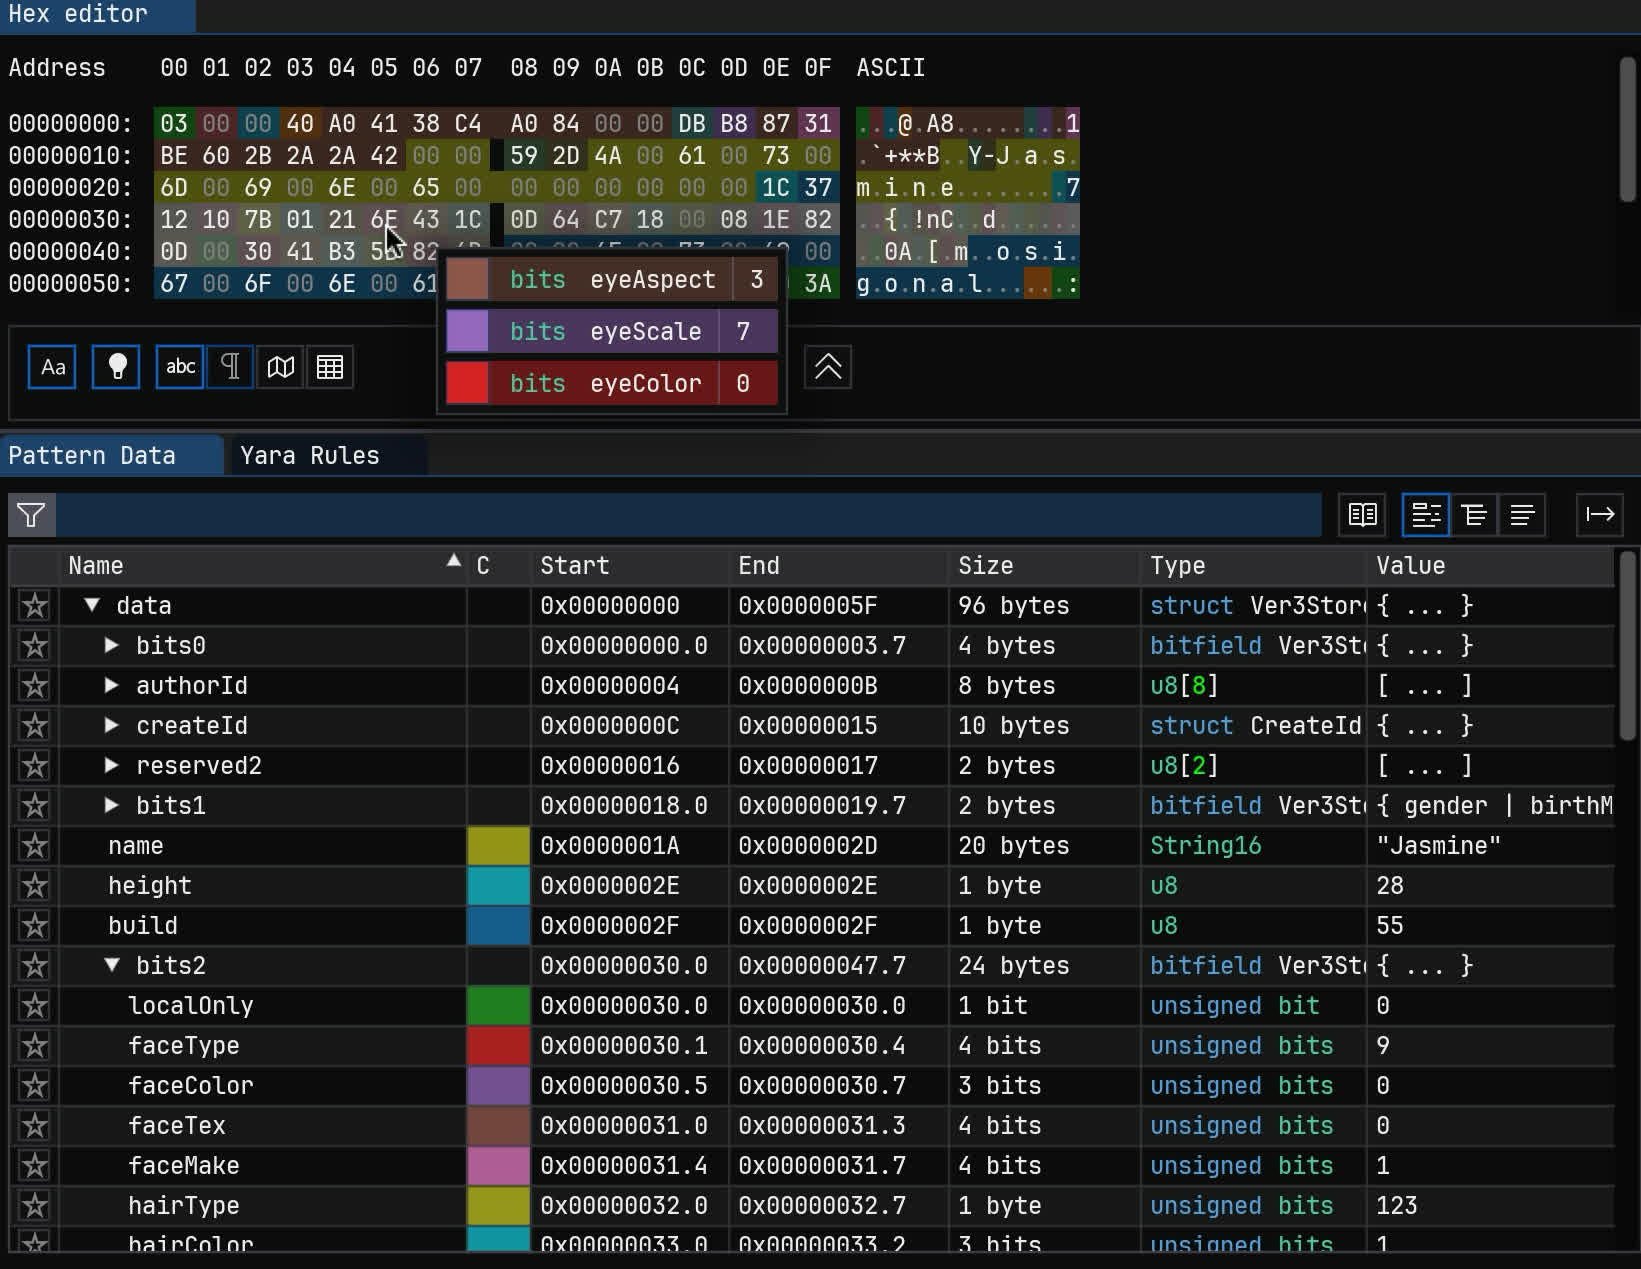Click the funnel filter icon
Viewport: 1641px width, 1269px height.
click(31, 515)
